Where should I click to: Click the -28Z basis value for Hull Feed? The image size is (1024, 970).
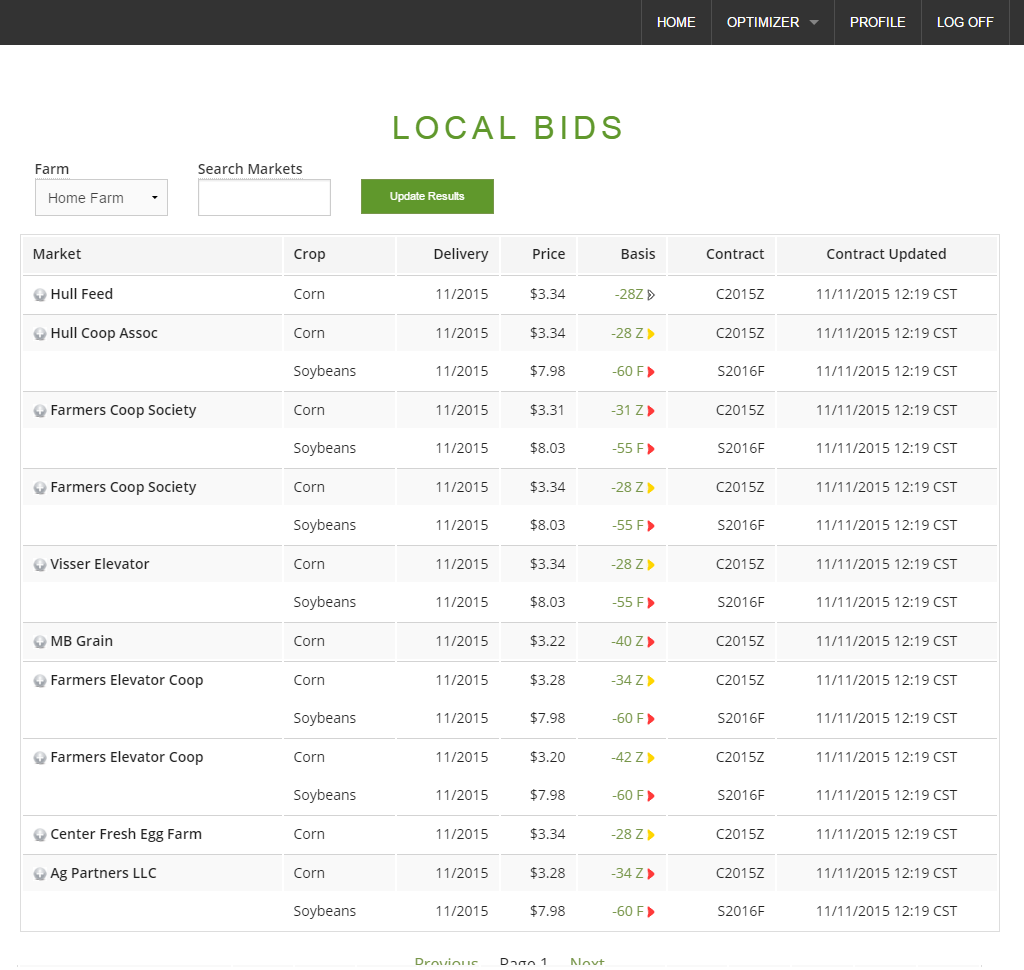pos(629,294)
